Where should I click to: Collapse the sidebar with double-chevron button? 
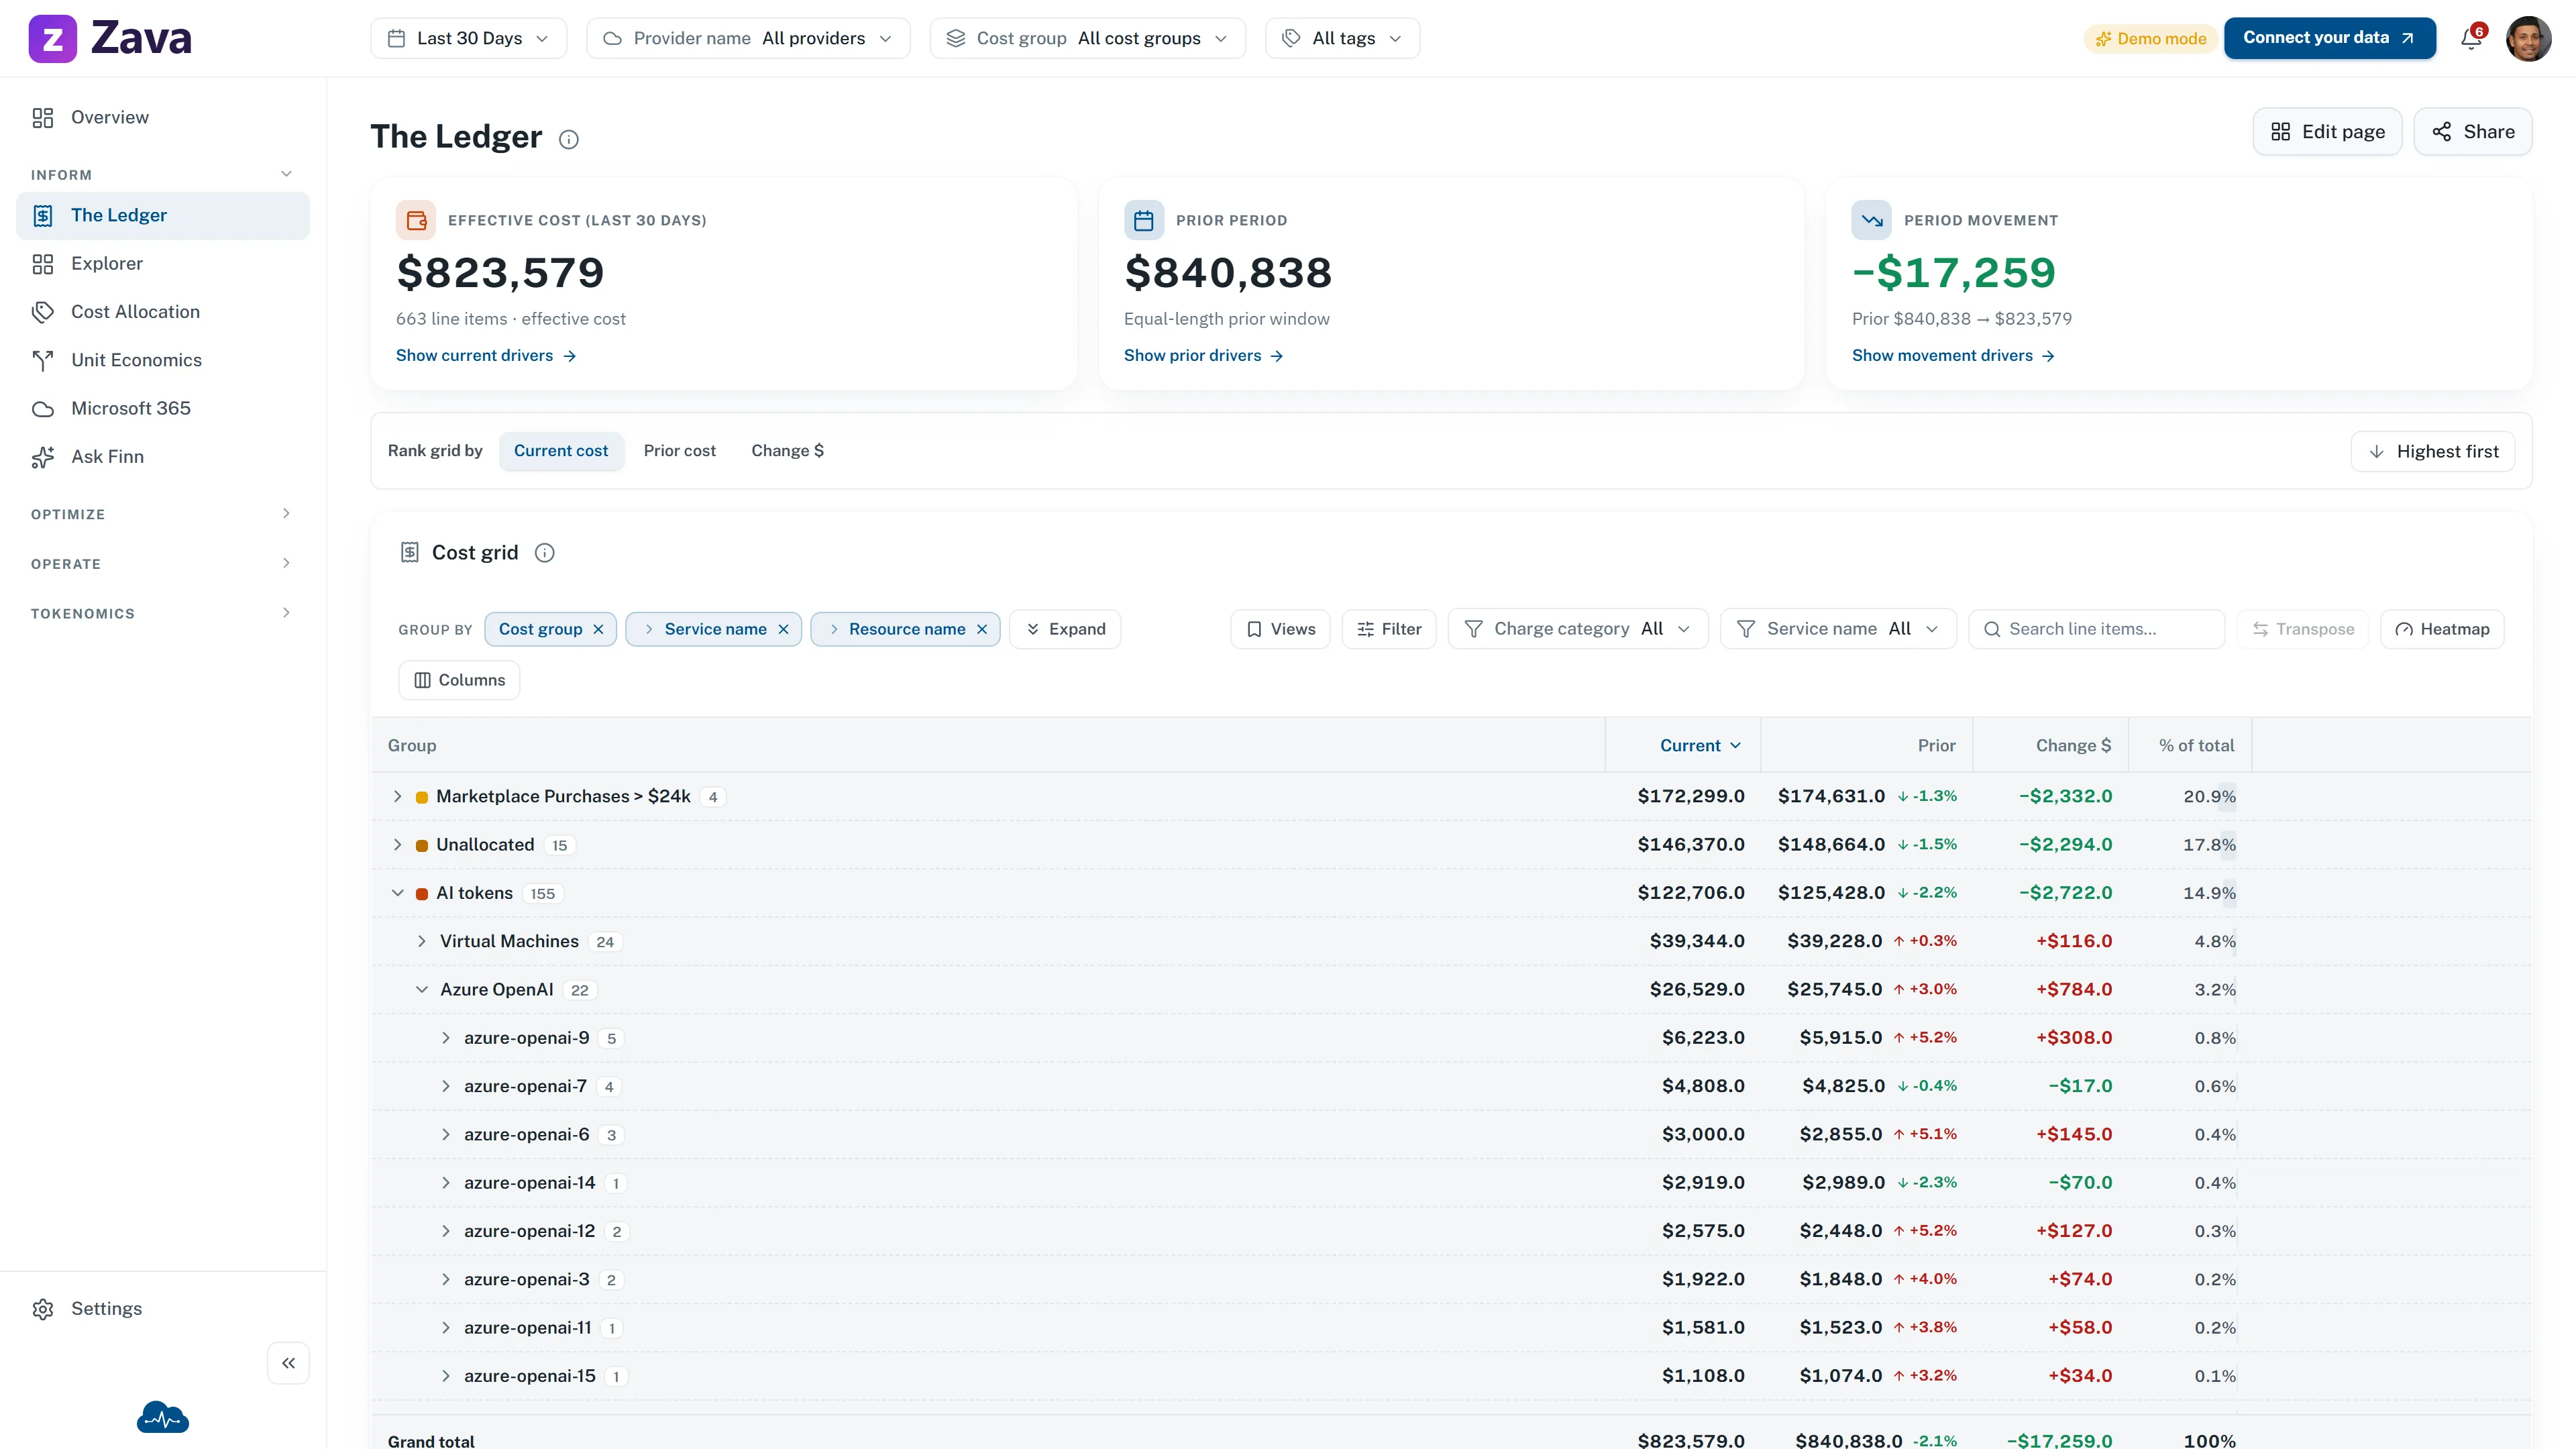(x=288, y=1363)
